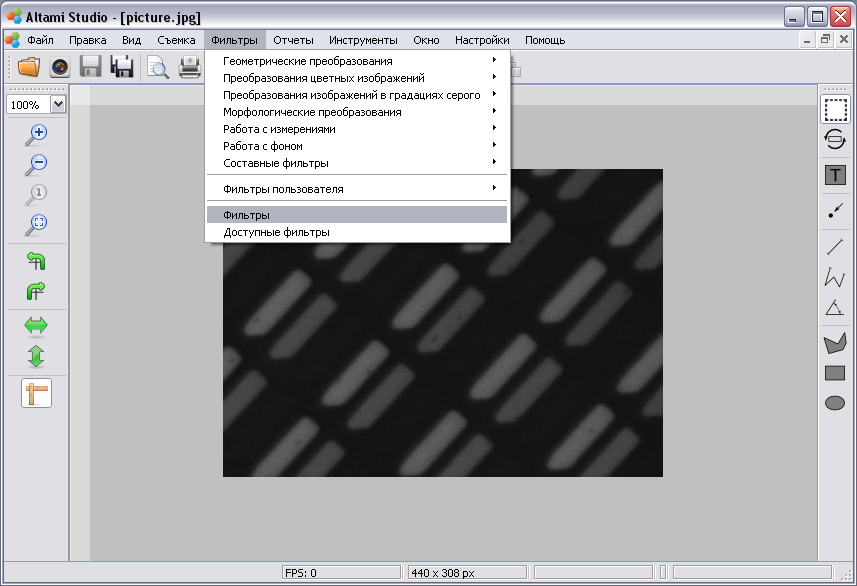The image size is (857, 586).
Task: Open the Правка menu
Action: pyautogui.click(x=87, y=40)
